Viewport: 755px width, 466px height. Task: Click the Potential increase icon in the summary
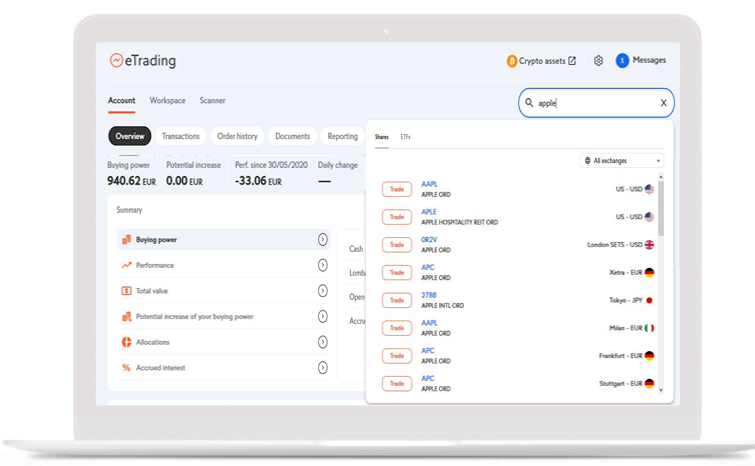coord(126,316)
